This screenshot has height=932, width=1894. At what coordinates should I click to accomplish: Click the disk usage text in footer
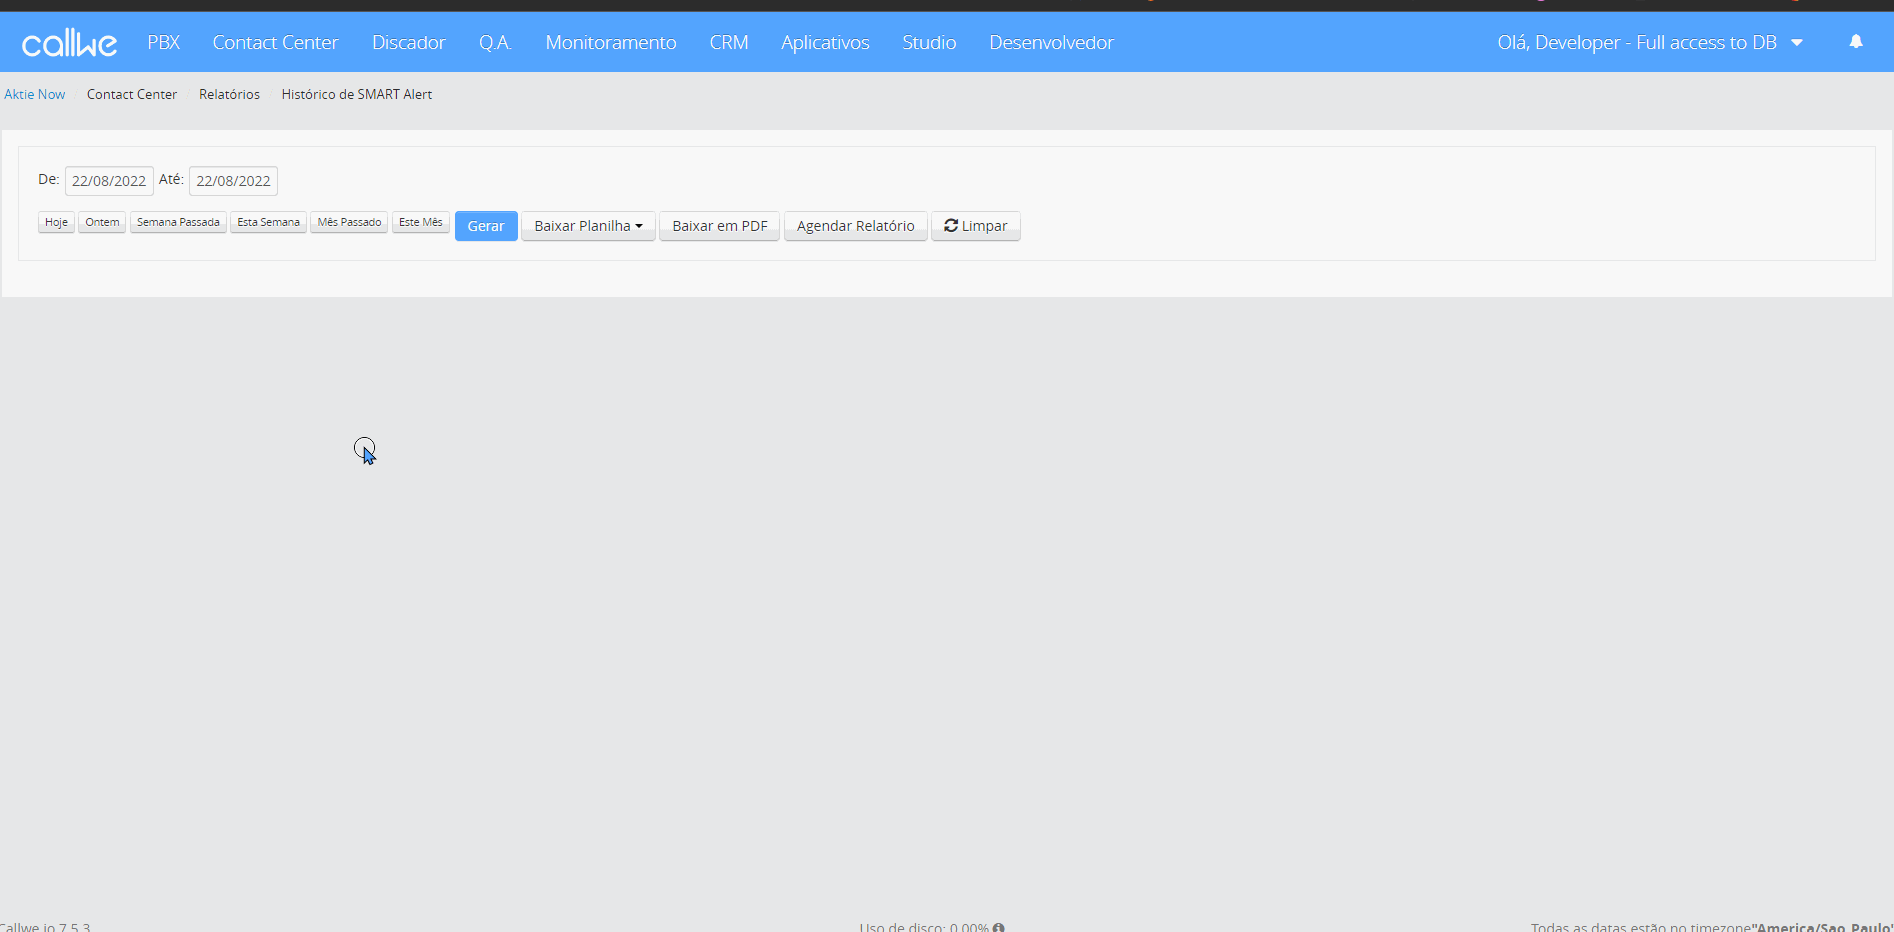coord(924,927)
